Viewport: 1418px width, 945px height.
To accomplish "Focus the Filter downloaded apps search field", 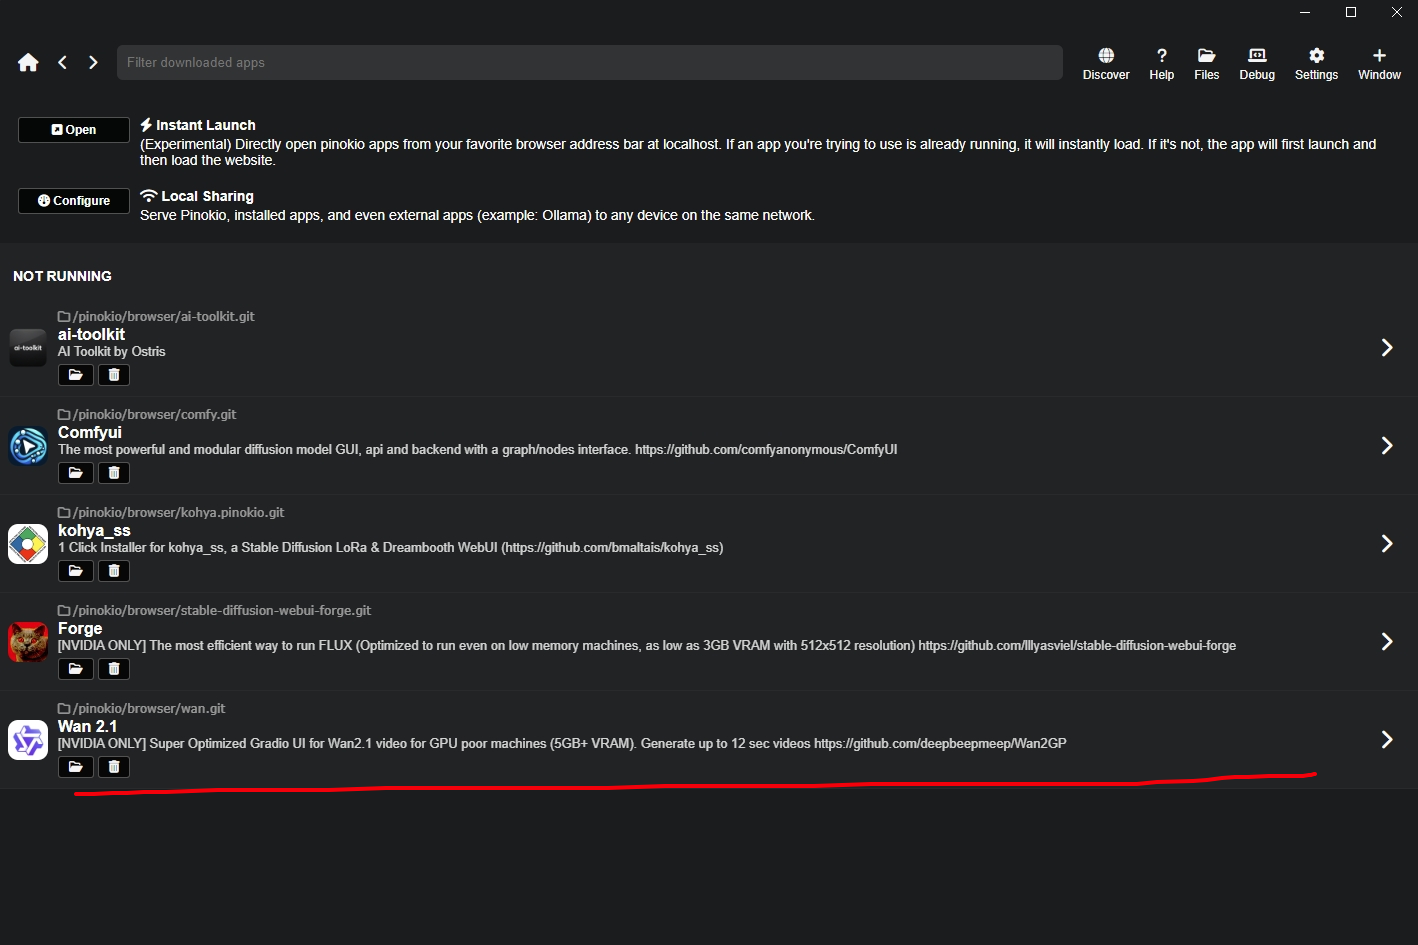I will [589, 63].
